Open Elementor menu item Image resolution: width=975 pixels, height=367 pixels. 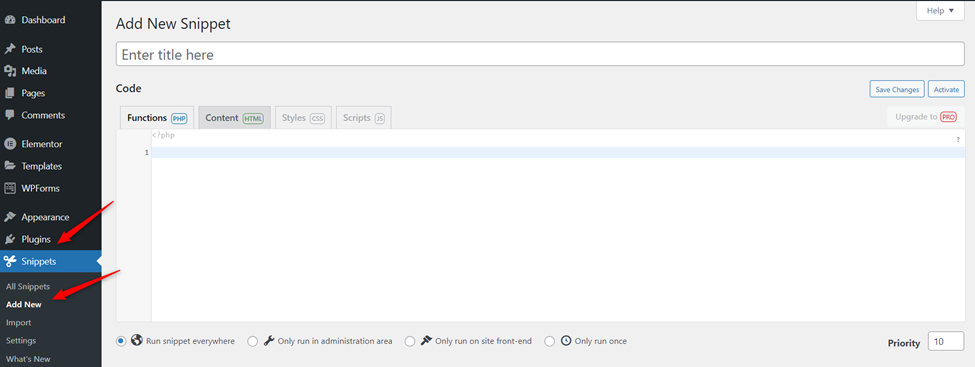50,144
